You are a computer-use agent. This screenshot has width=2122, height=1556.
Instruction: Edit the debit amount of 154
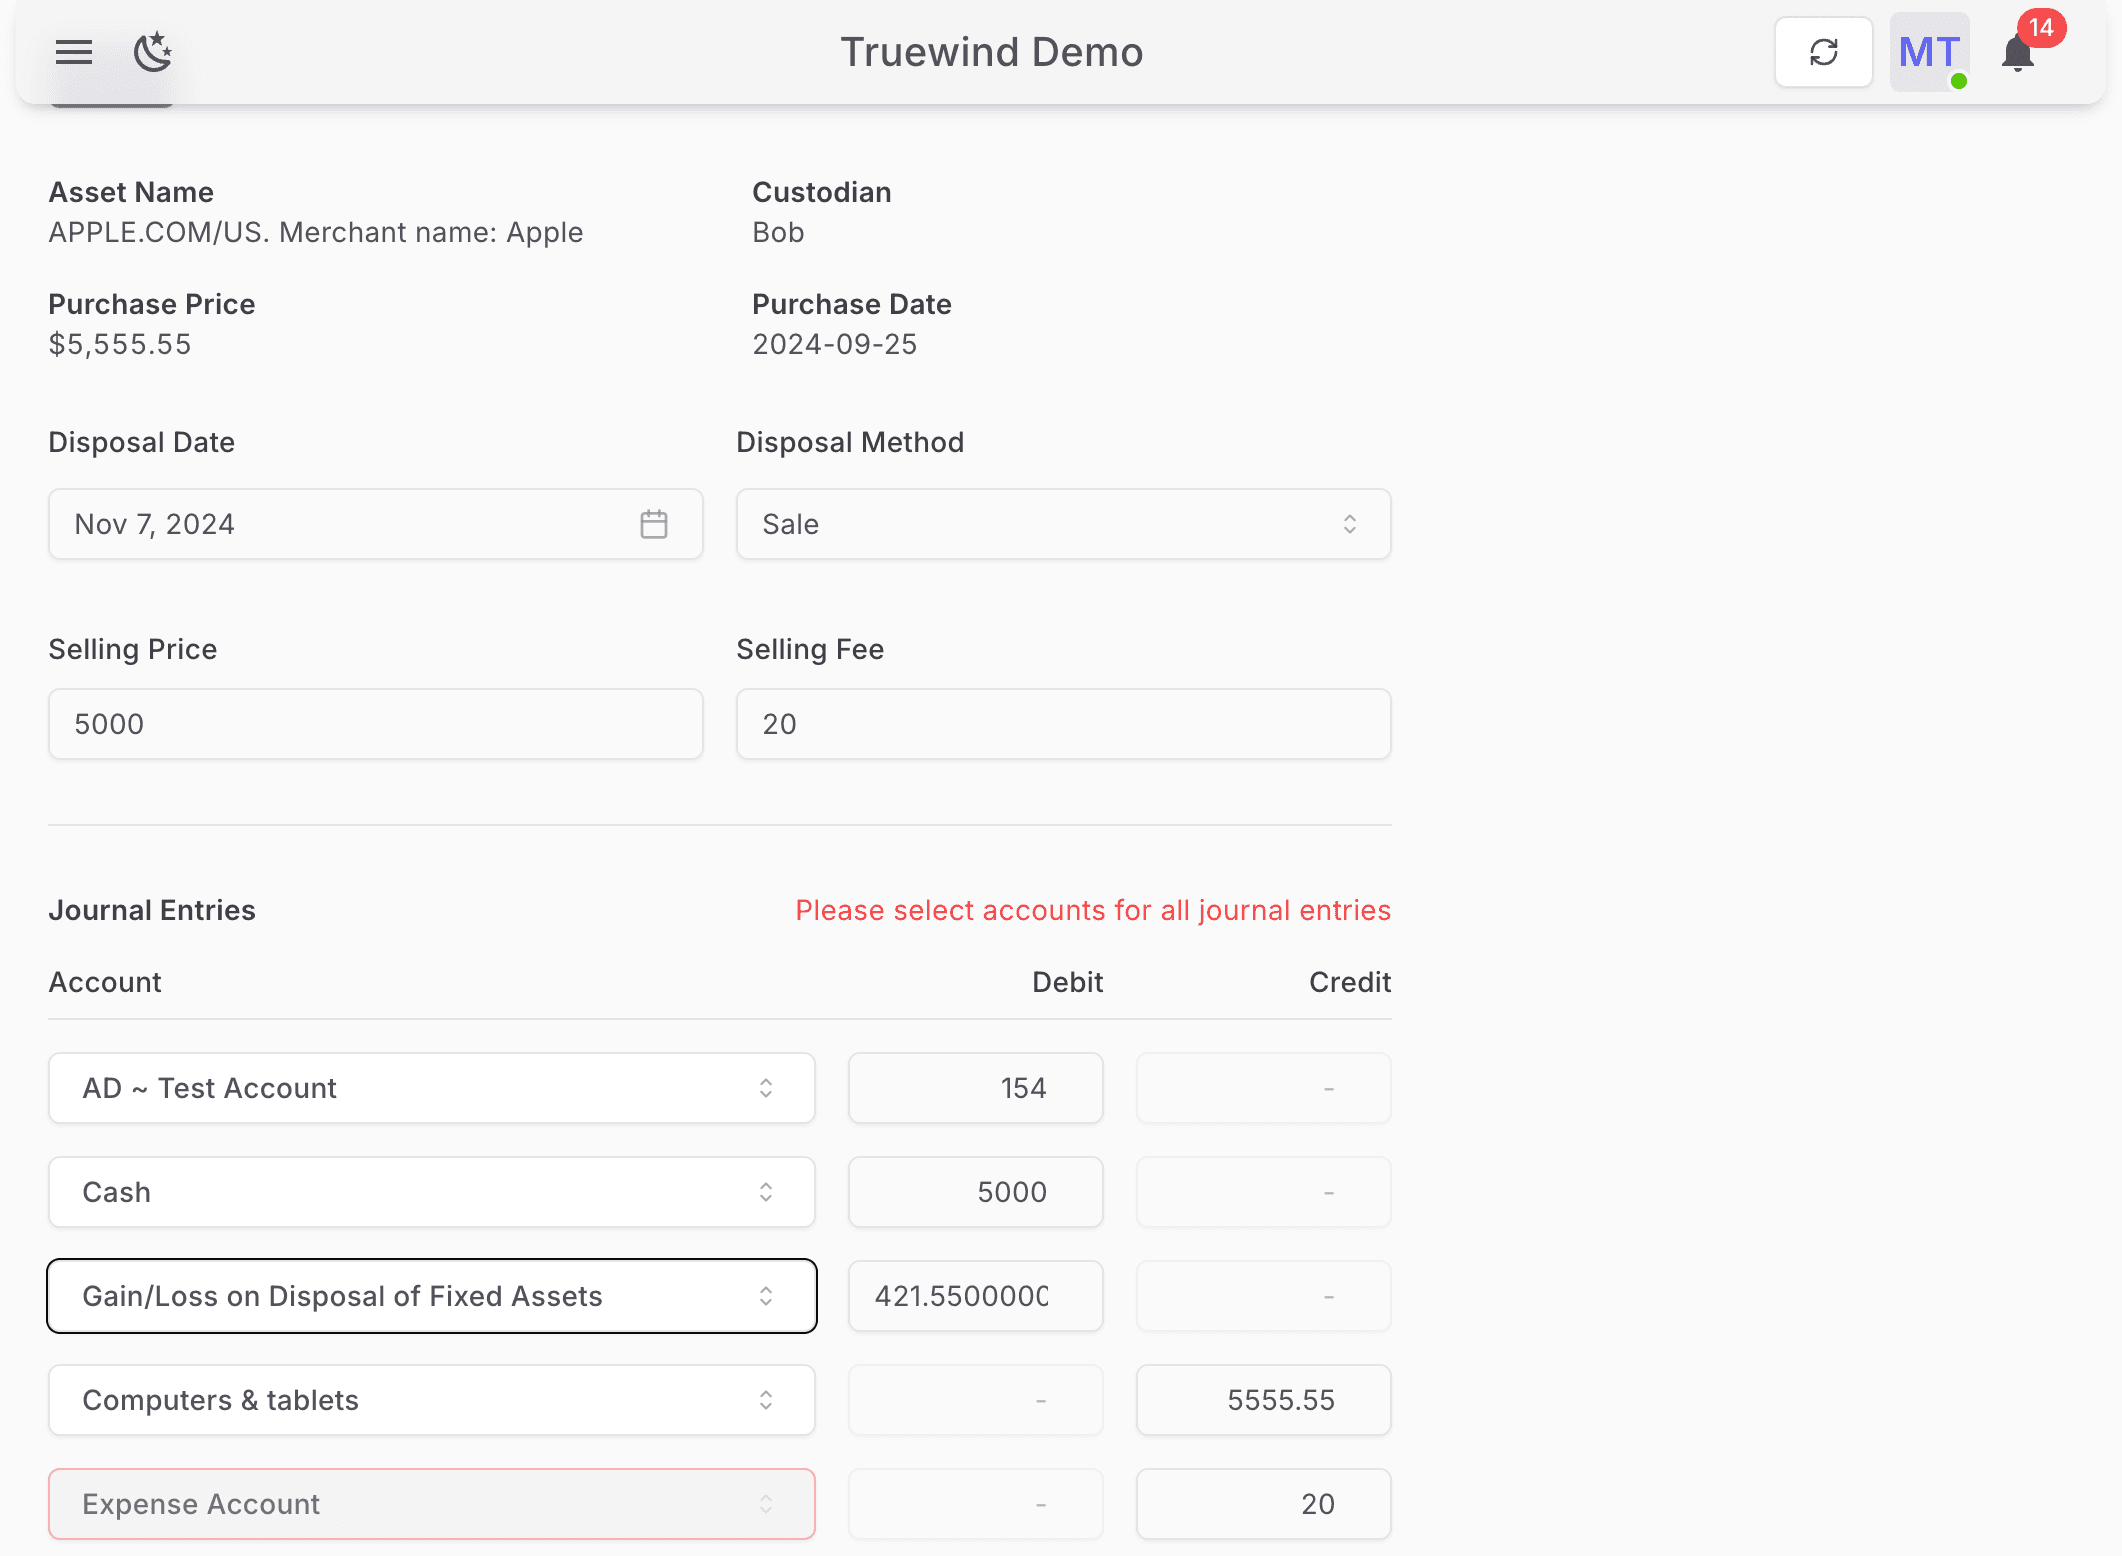pyautogui.click(x=975, y=1088)
